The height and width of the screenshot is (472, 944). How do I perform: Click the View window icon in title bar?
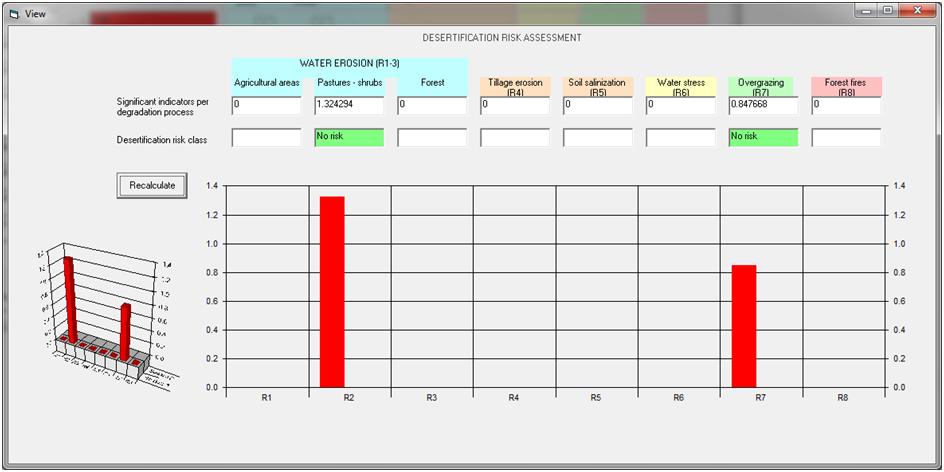tap(14, 11)
